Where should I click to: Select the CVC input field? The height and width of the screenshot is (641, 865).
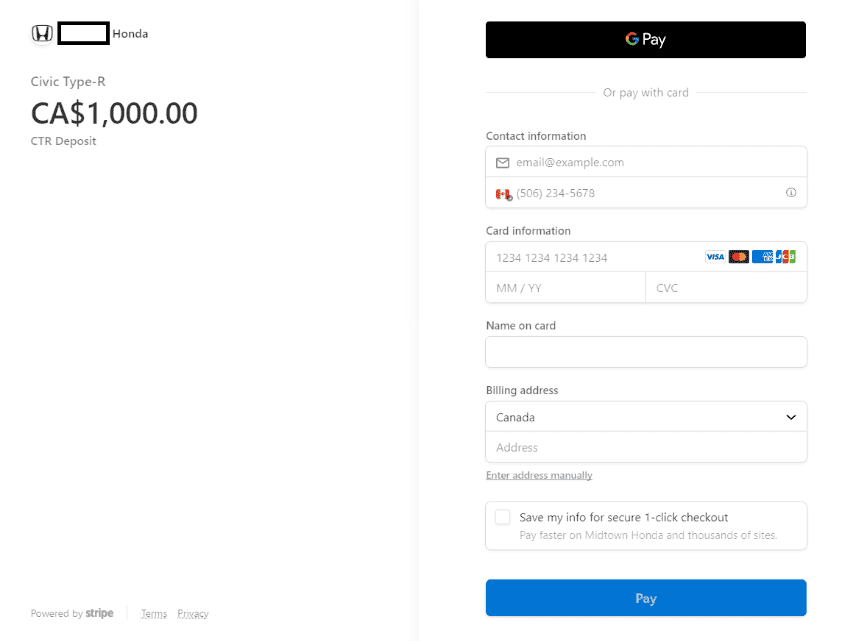726,288
